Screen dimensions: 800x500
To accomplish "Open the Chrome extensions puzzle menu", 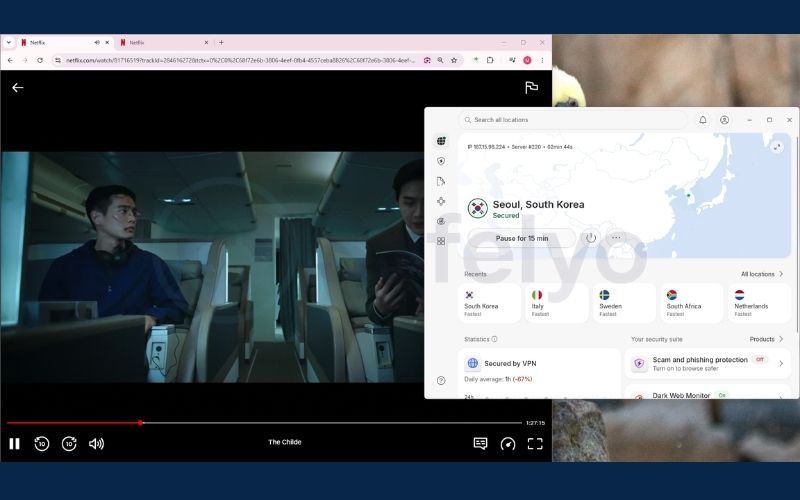I will click(x=490, y=60).
